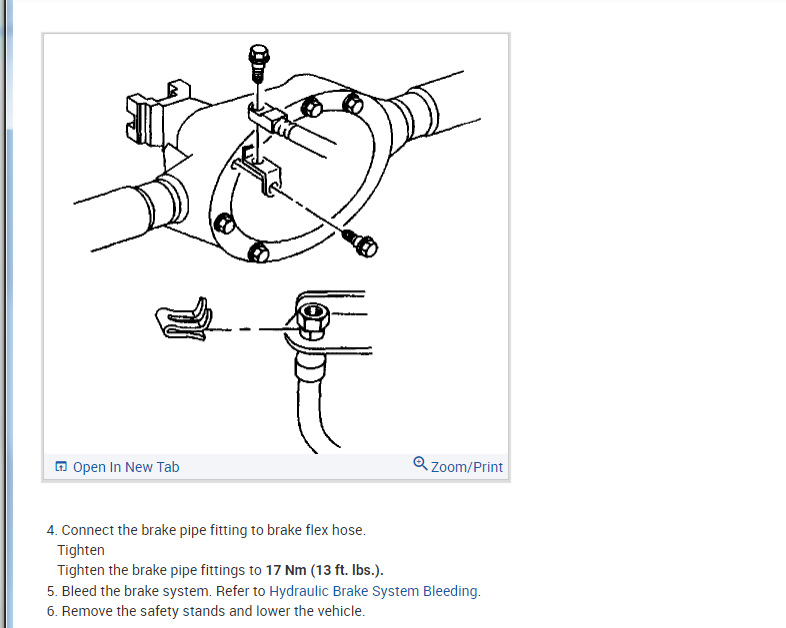
Task: Click the standalone Tighten heading line
Action: click(x=81, y=550)
